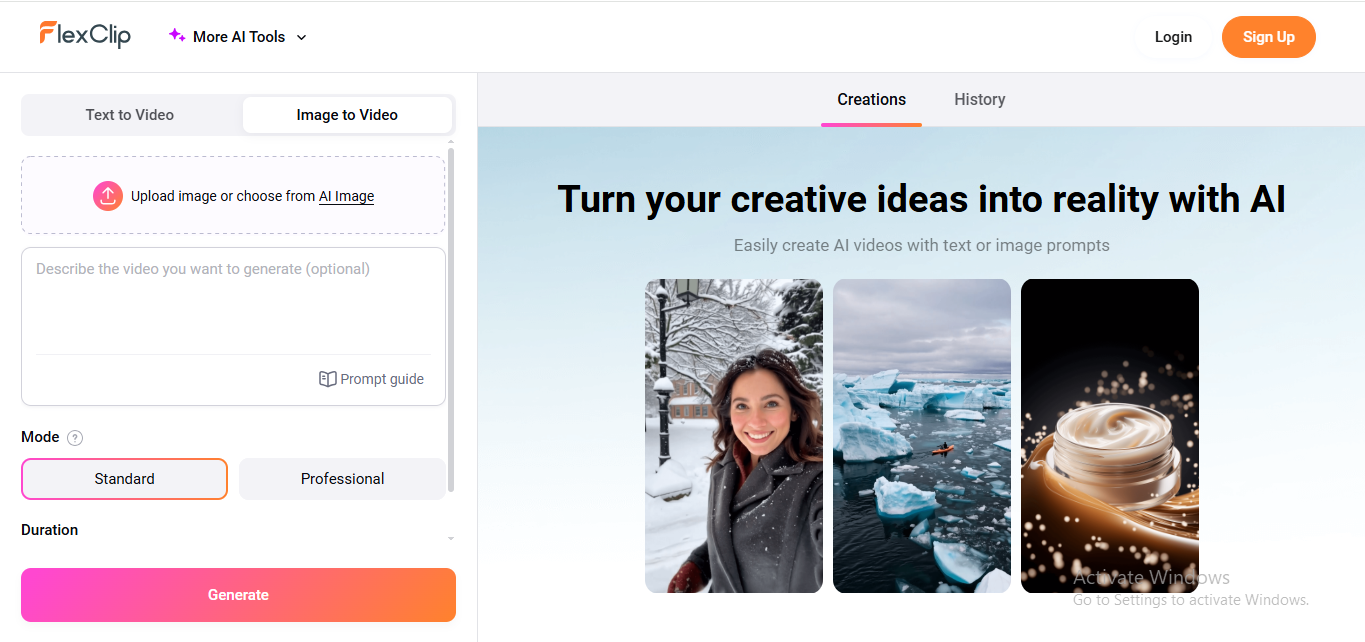Select the snowy selfie thumbnail
Screen dimensions: 1365x642
pyautogui.click(x=733, y=435)
